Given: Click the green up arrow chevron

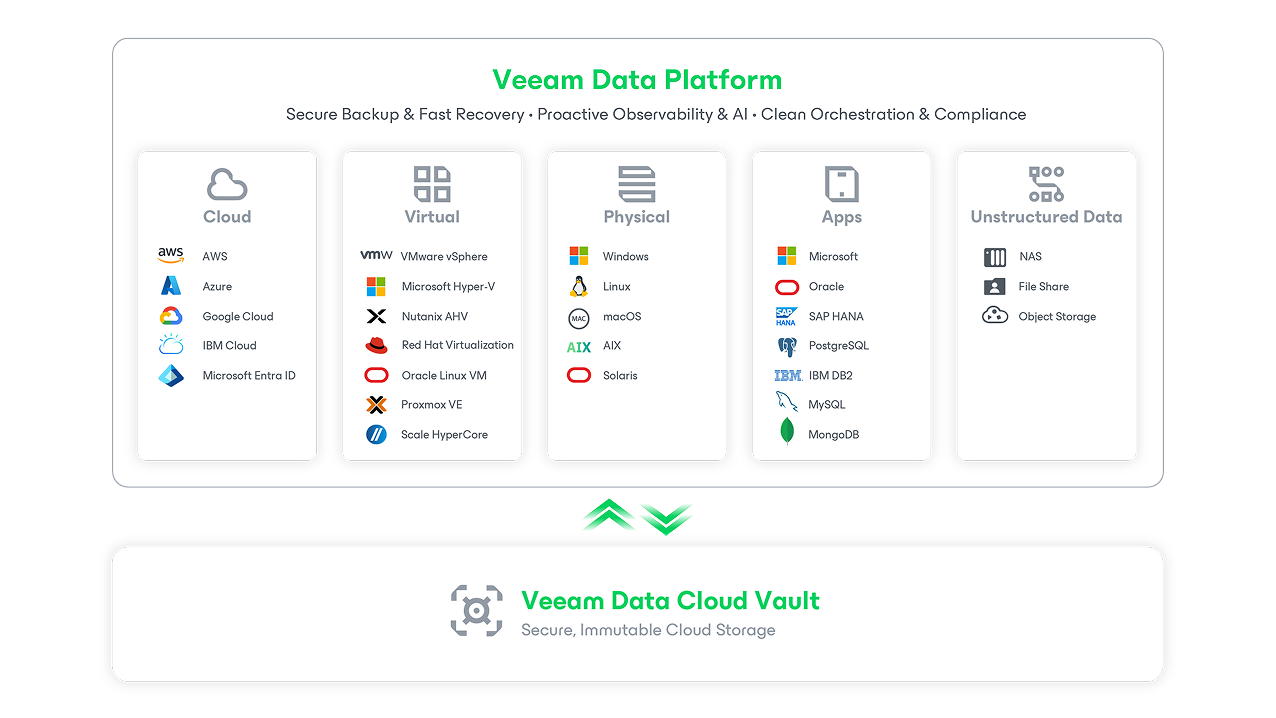Looking at the screenshot, I should pos(609,514).
